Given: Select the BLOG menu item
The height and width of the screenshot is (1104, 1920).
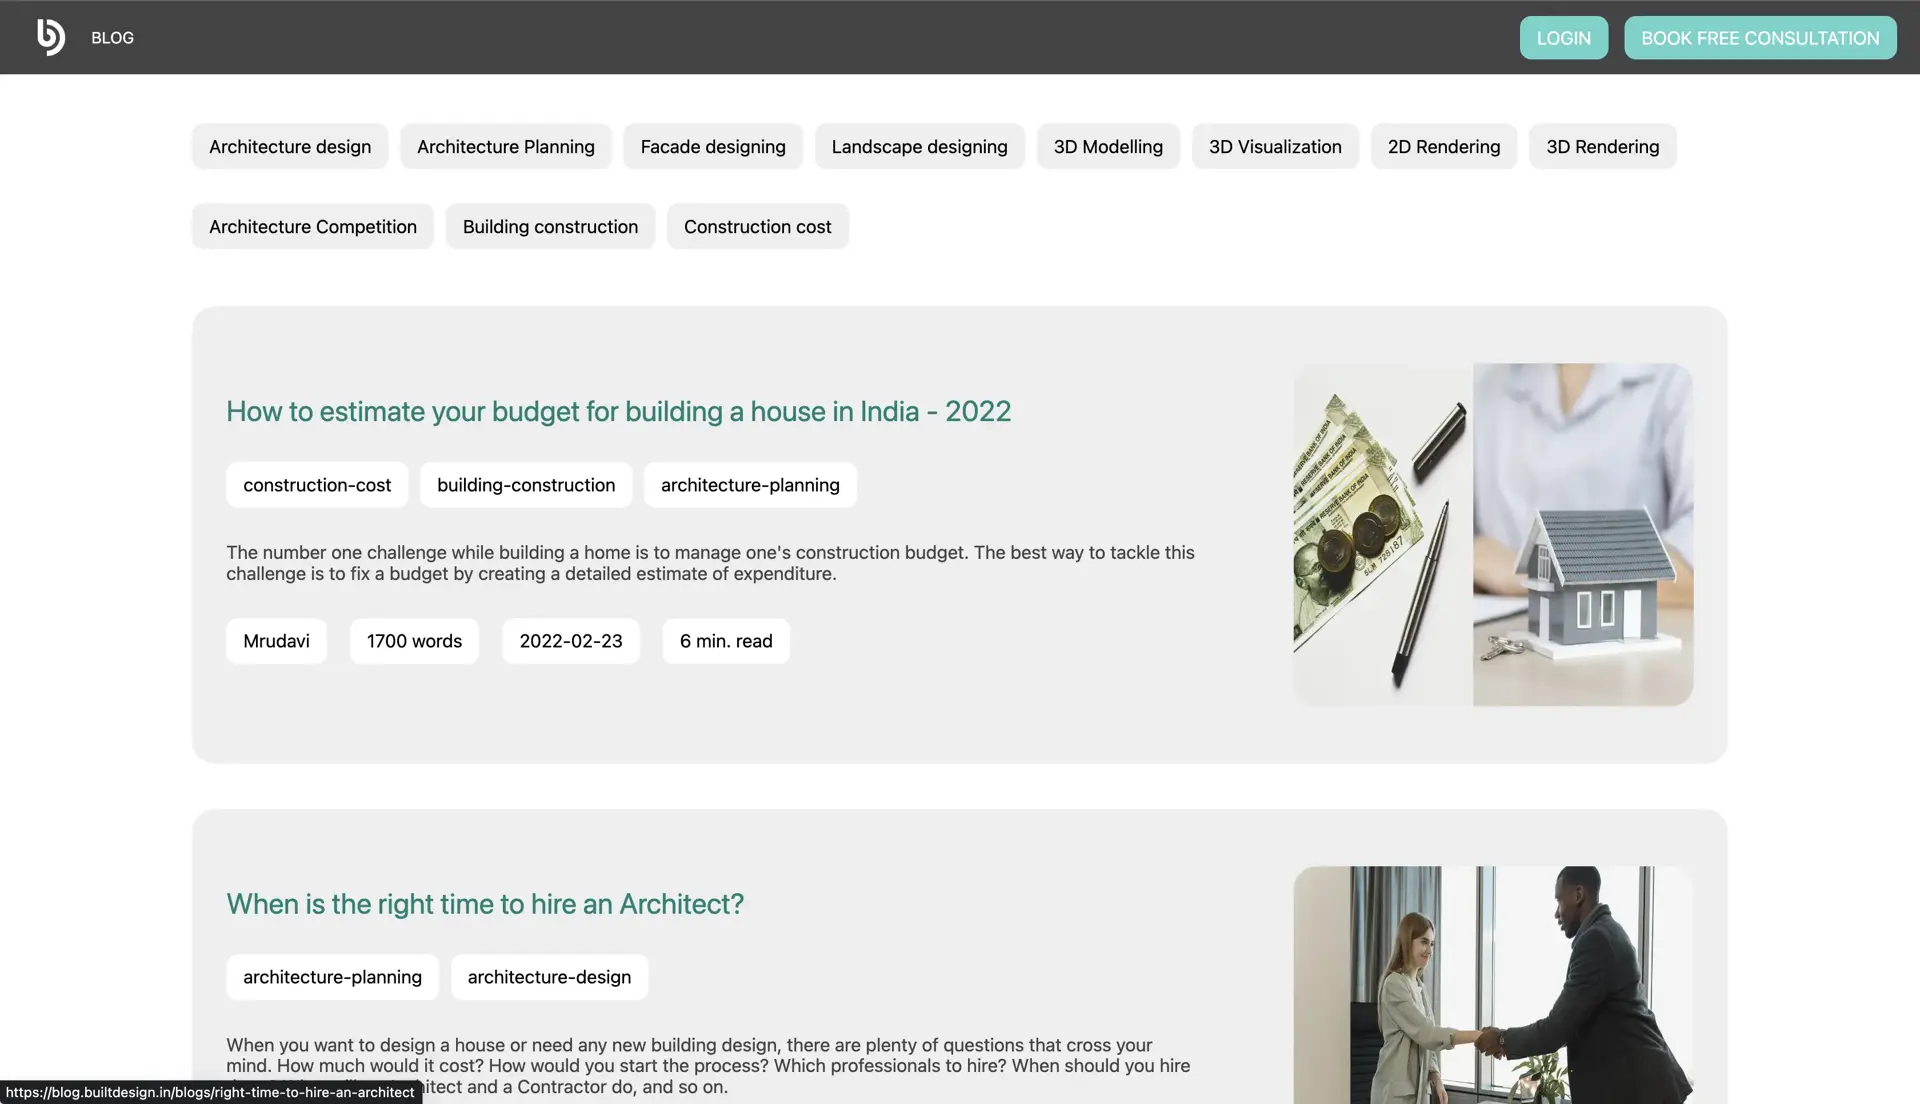Looking at the screenshot, I should 111,37.
